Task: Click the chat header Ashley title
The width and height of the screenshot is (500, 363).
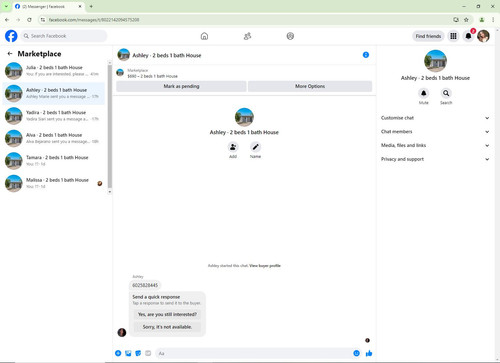Action: pyautogui.click(x=167, y=55)
